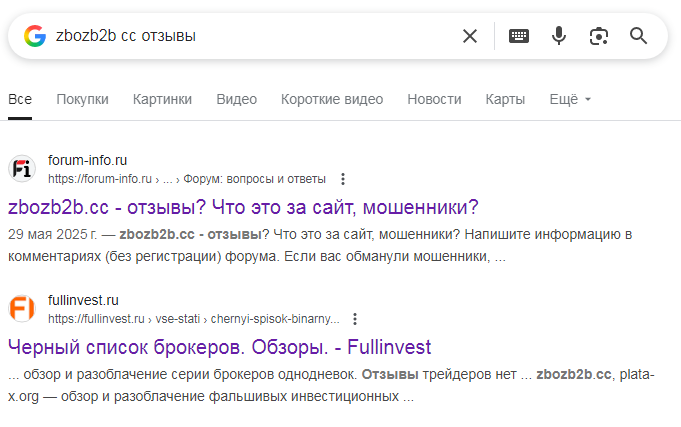Open three-dot menu for forum-info.ru result
The image size is (681, 427).
tap(343, 179)
